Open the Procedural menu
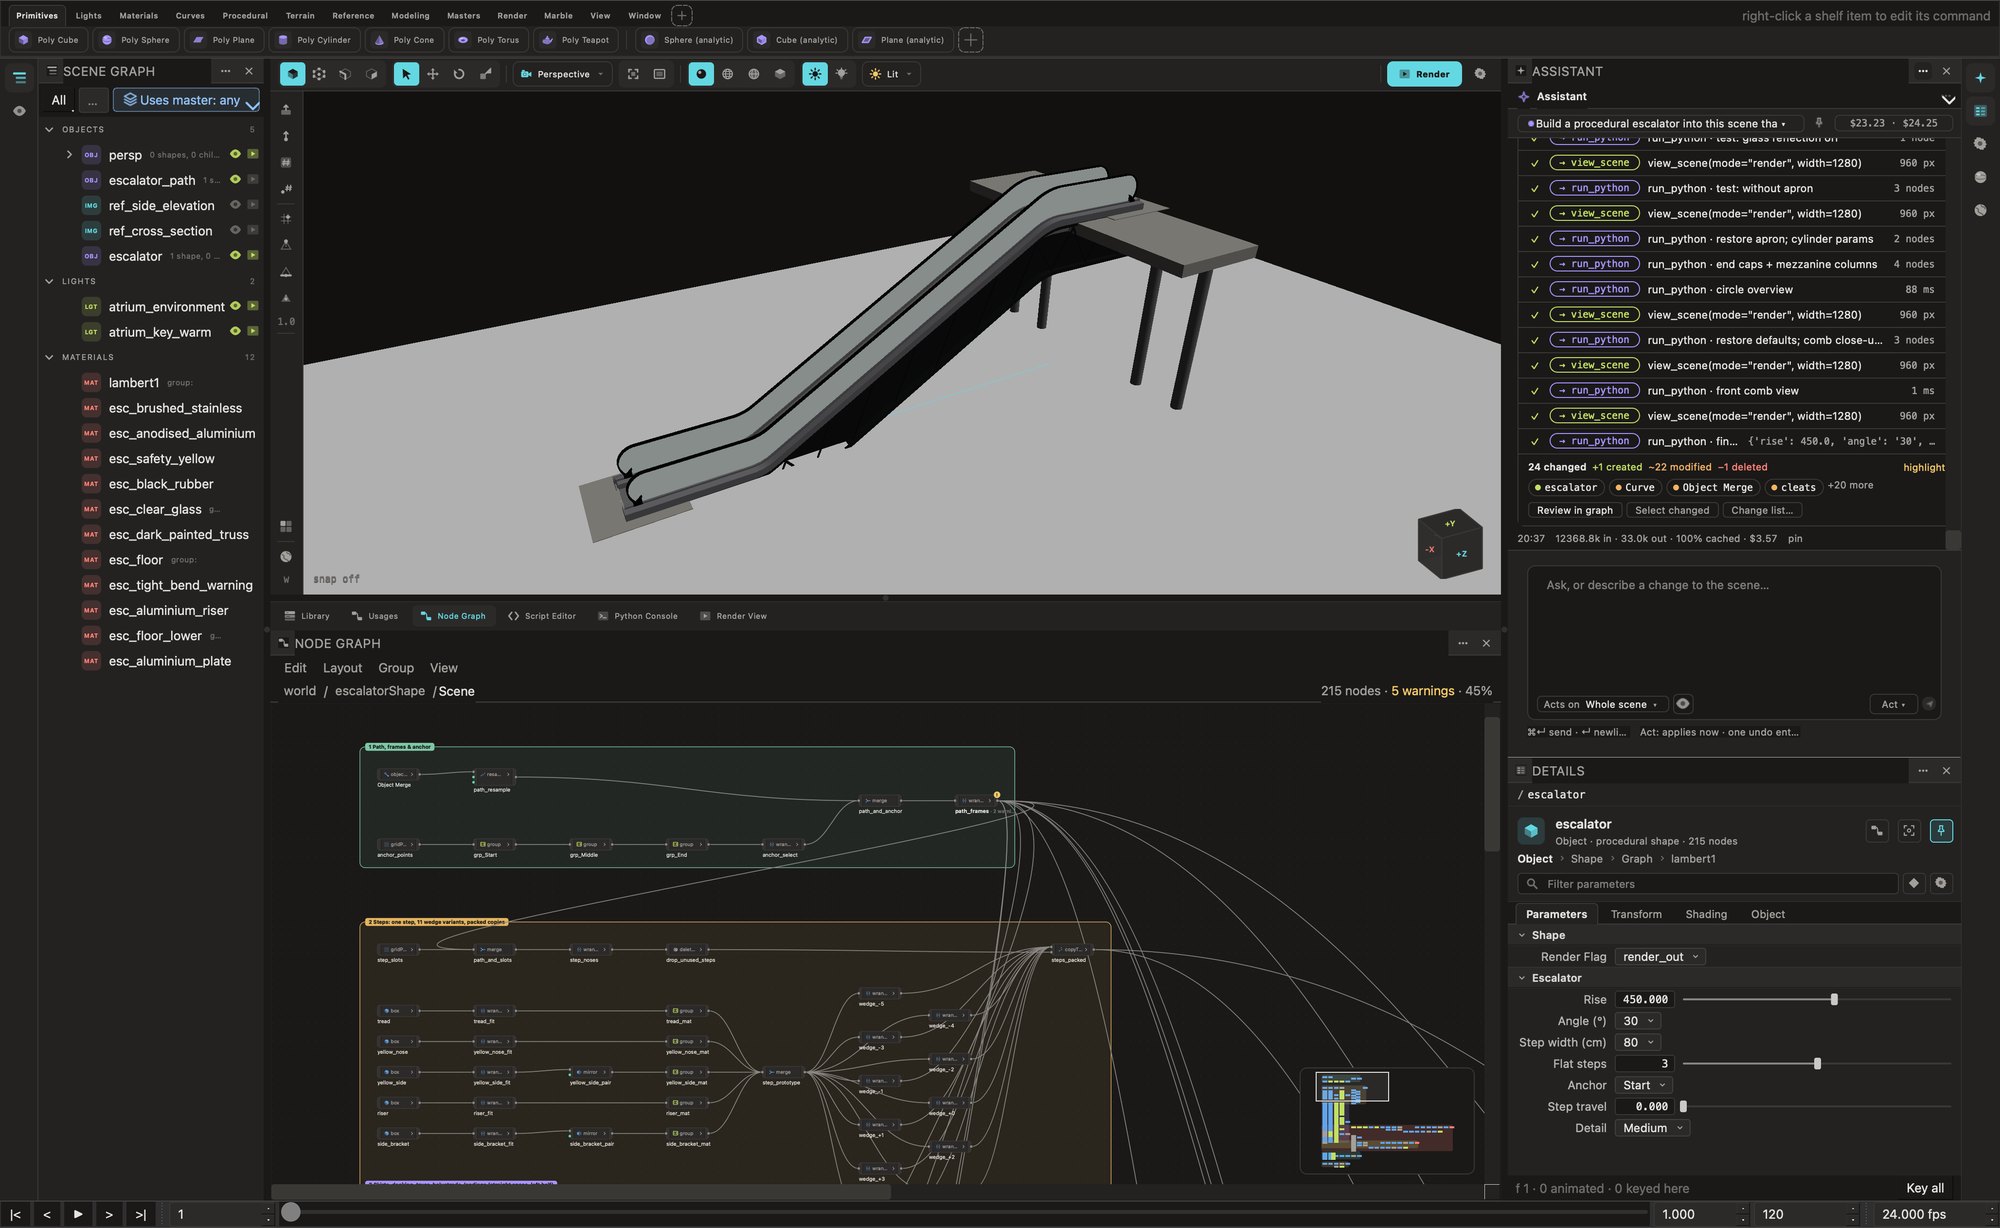This screenshot has width=2000, height=1228. point(245,16)
